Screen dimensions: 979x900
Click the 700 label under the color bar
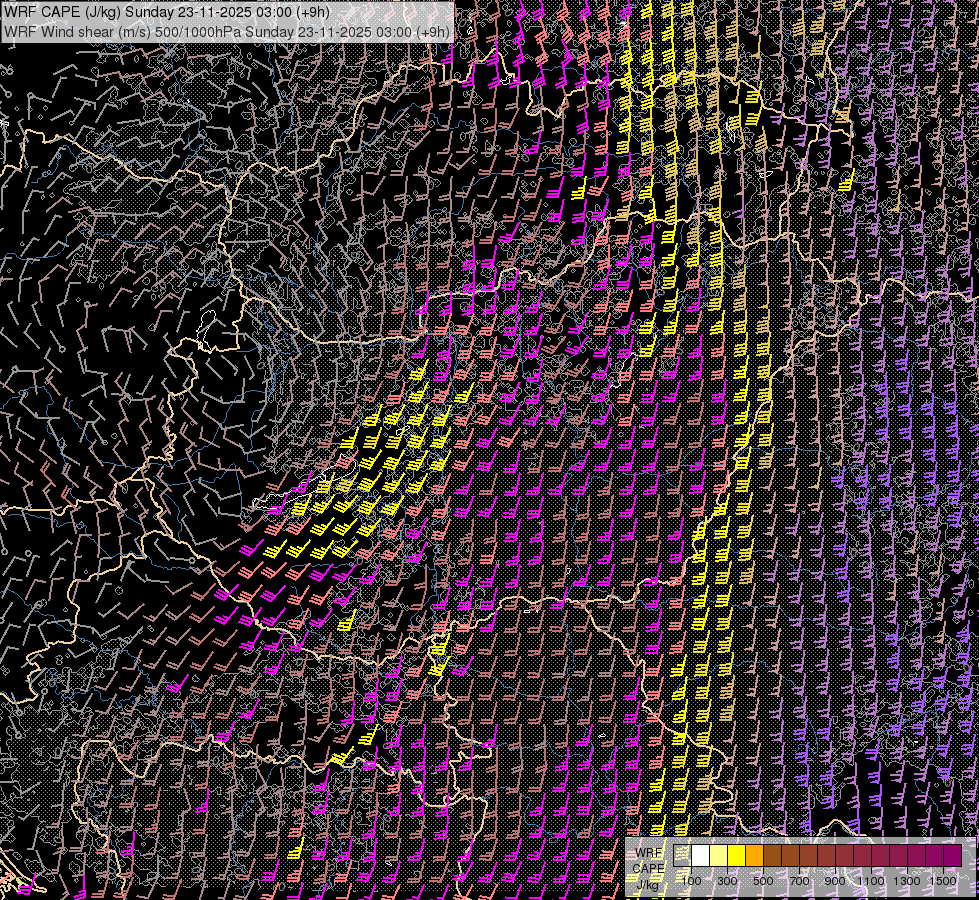pyautogui.click(x=799, y=881)
